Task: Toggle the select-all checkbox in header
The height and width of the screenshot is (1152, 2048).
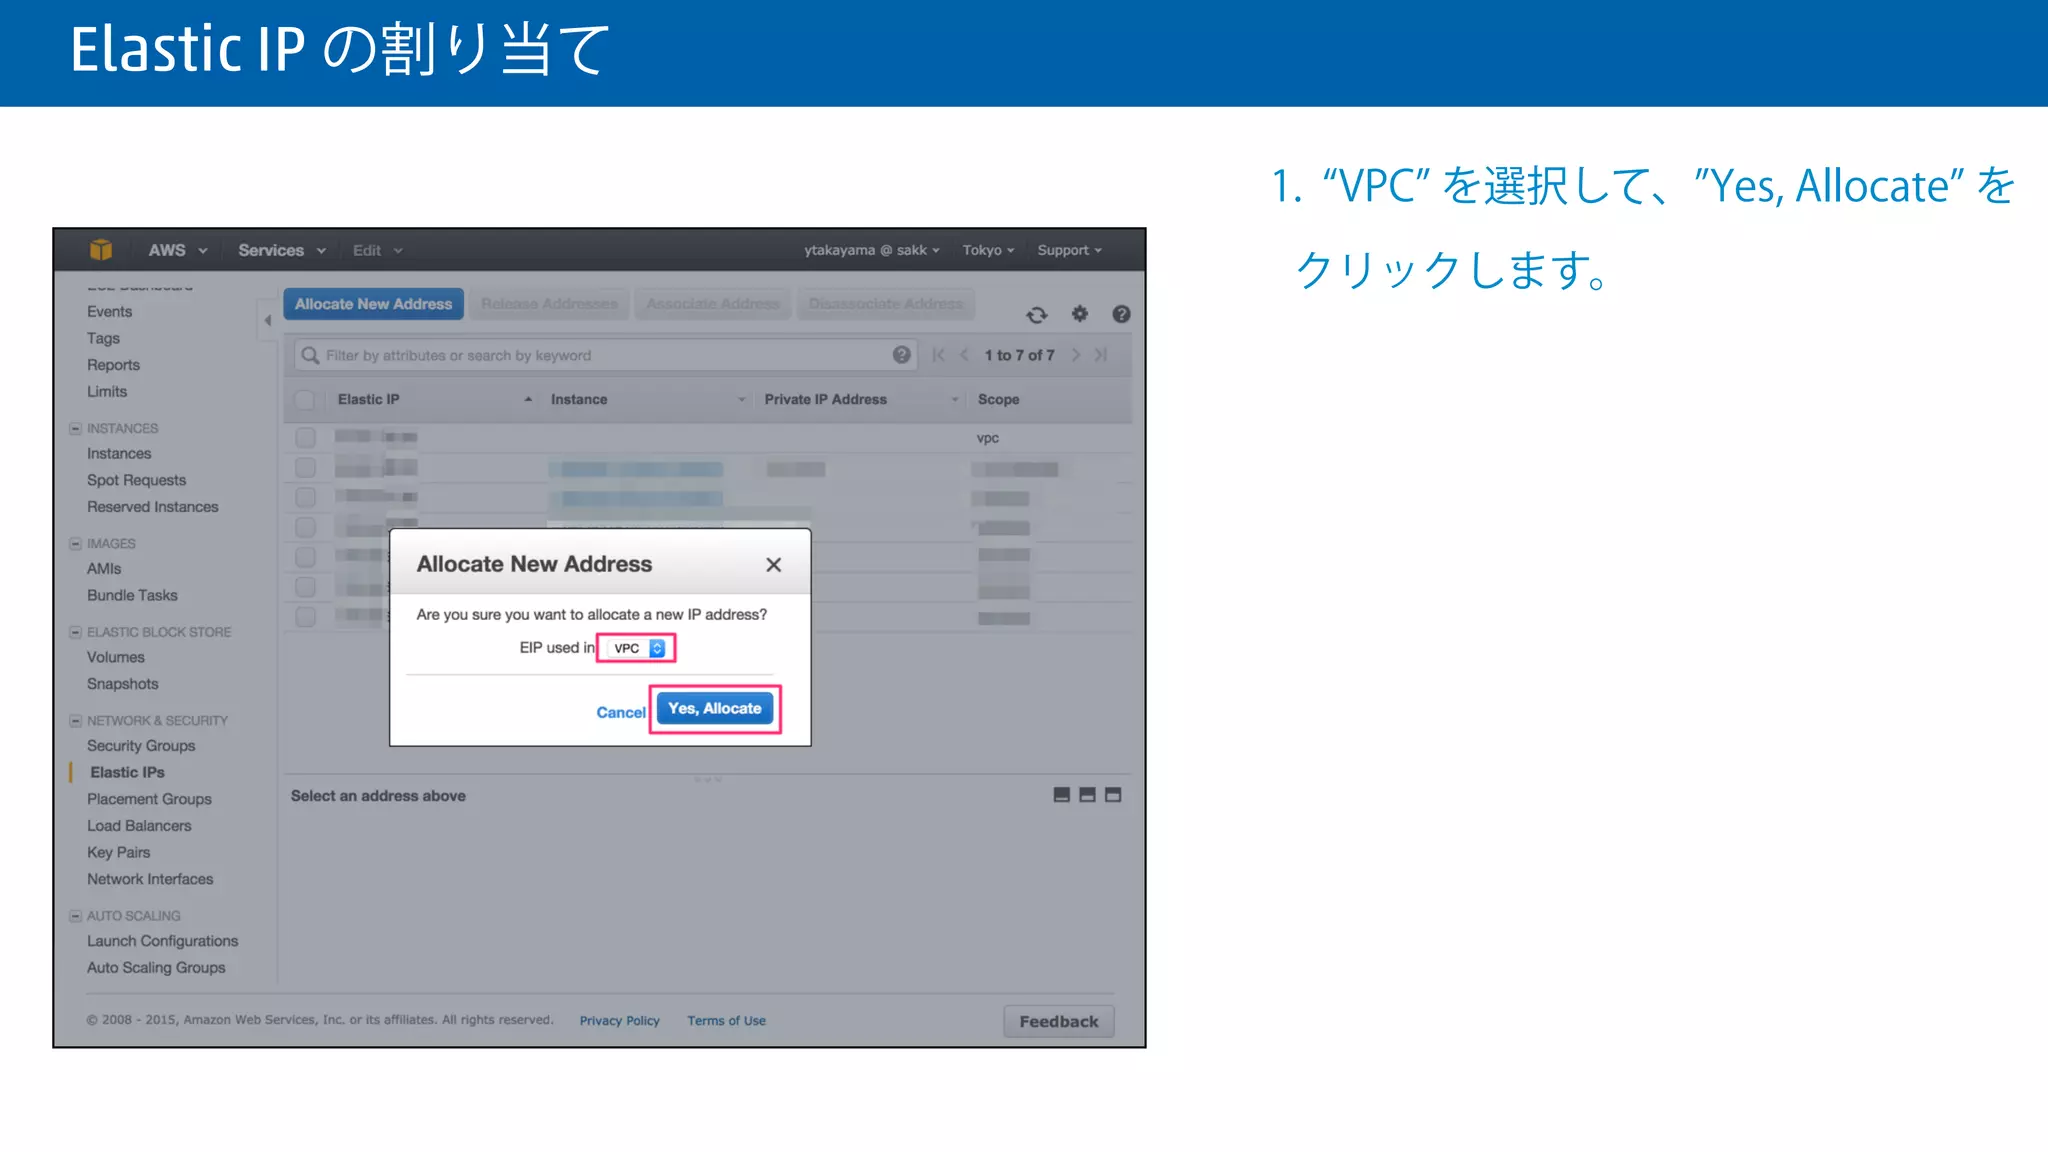Action: click(305, 400)
